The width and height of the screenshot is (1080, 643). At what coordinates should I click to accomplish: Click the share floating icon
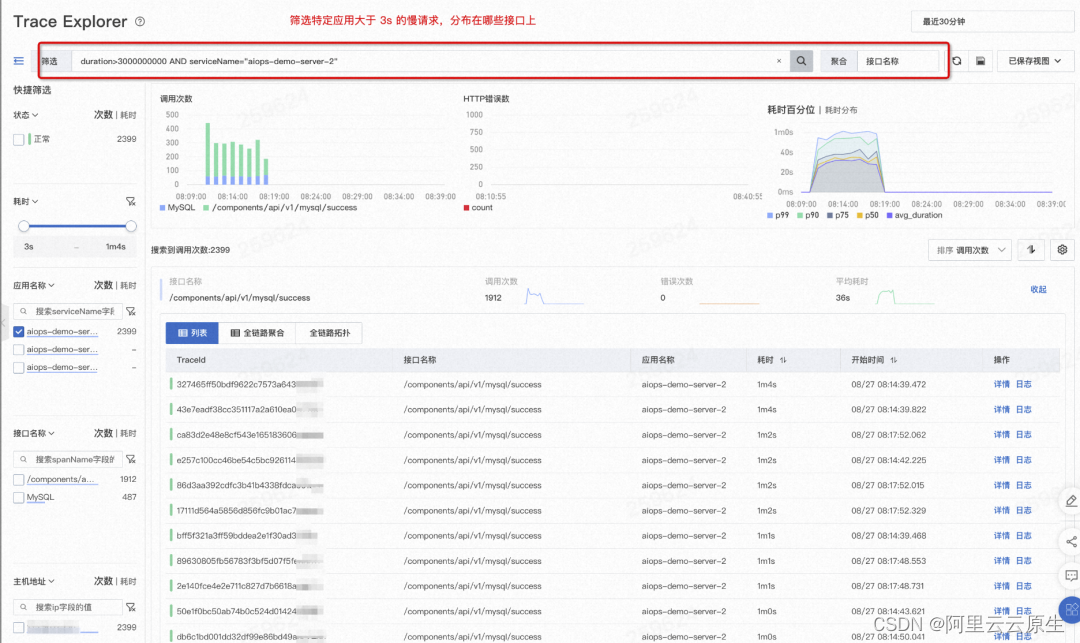point(1071,542)
